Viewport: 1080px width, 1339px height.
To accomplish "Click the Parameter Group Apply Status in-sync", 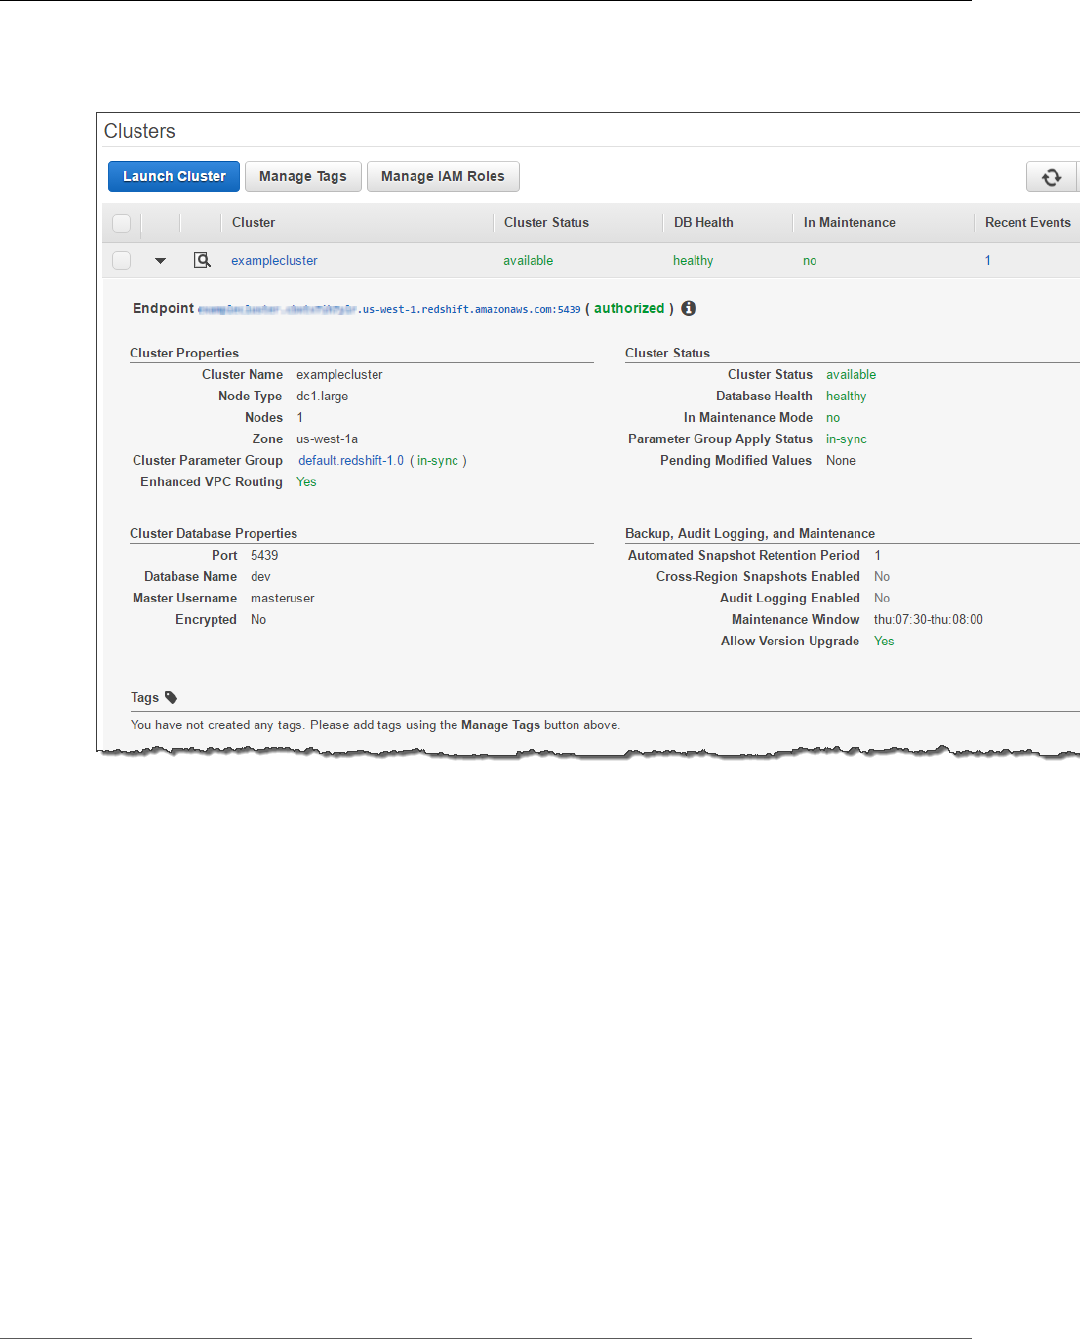I will 846,439.
